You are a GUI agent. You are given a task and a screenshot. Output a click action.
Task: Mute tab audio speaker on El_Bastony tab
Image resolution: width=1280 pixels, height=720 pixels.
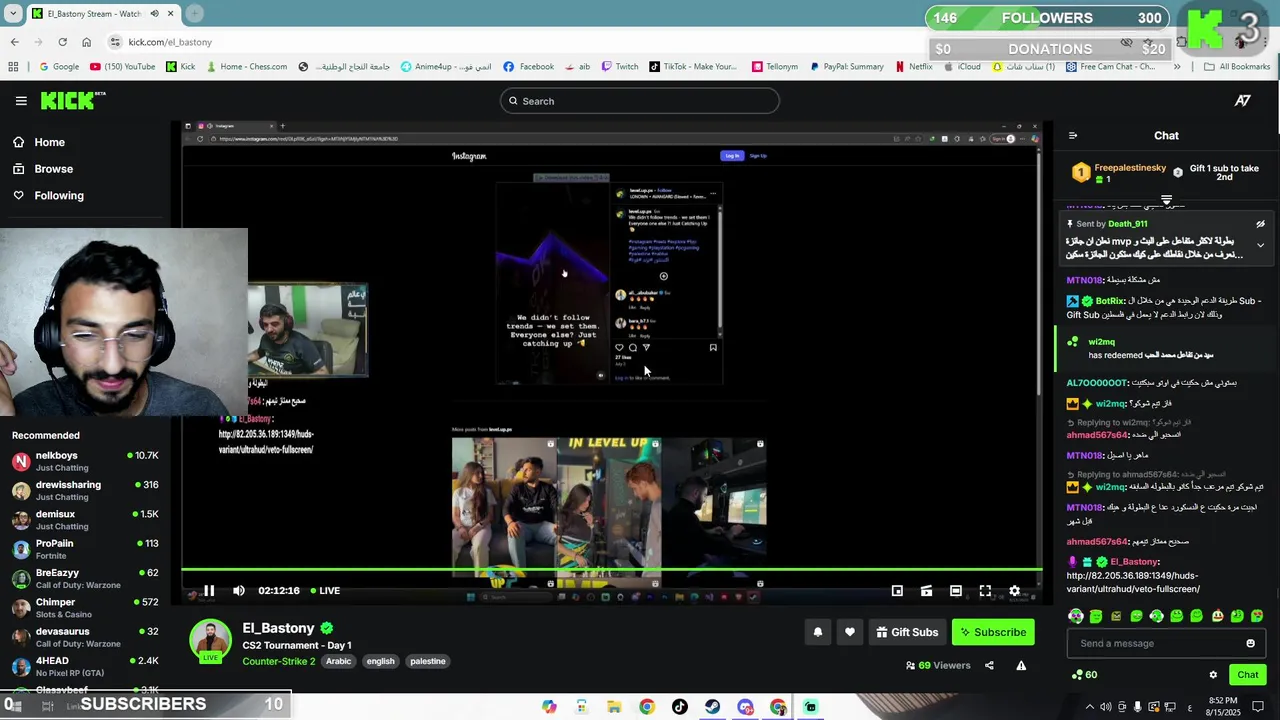click(154, 14)
